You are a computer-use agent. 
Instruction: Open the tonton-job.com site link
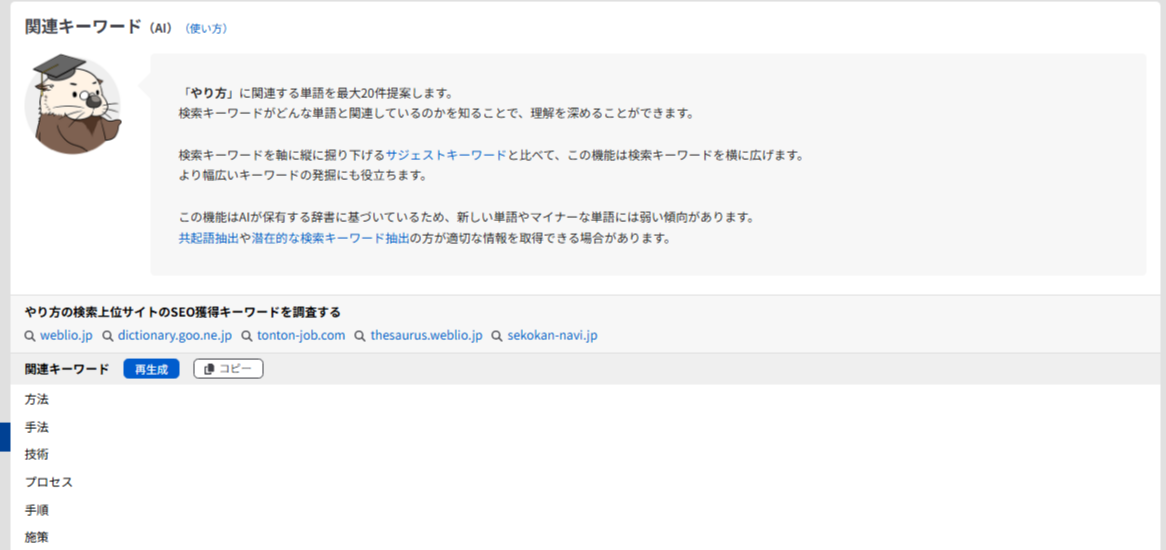click(300, 336)
